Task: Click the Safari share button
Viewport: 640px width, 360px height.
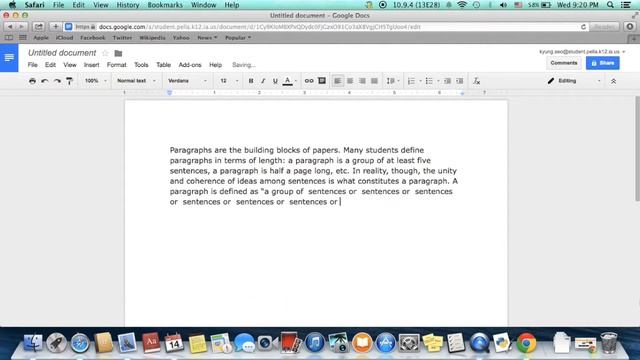Action: click(x=38, y=27)
